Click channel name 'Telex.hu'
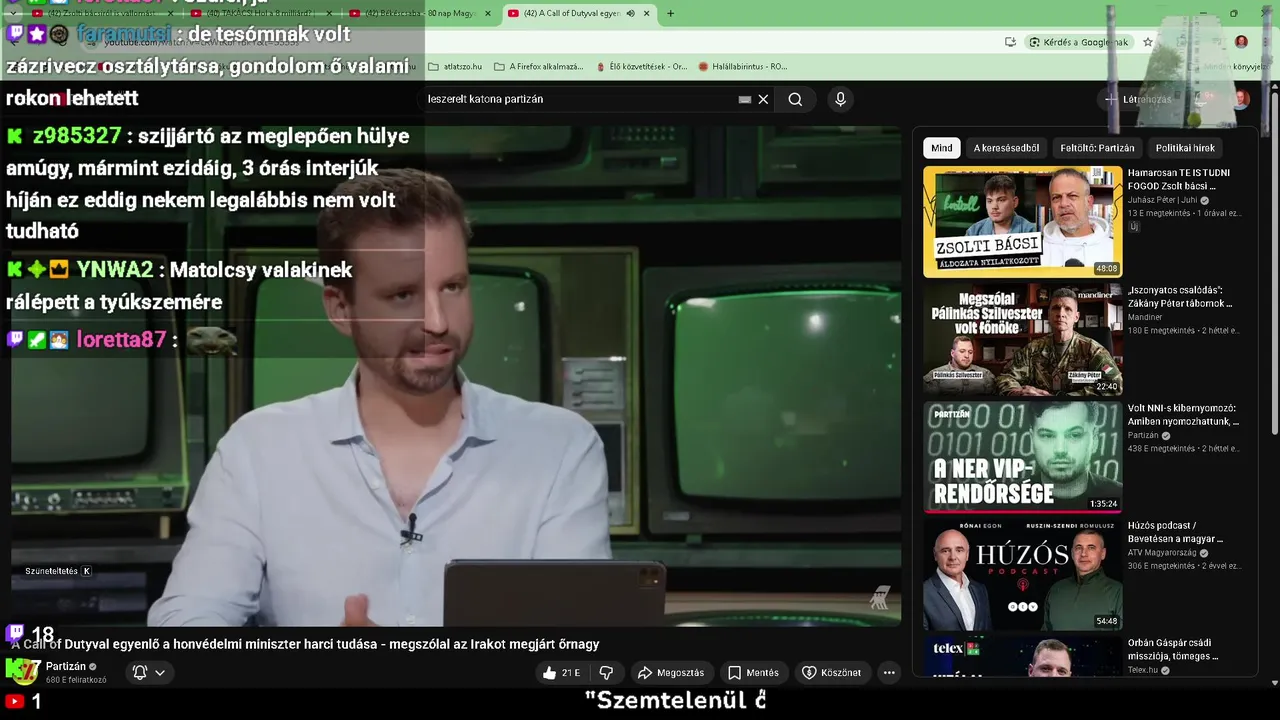 coord(1143,670)
